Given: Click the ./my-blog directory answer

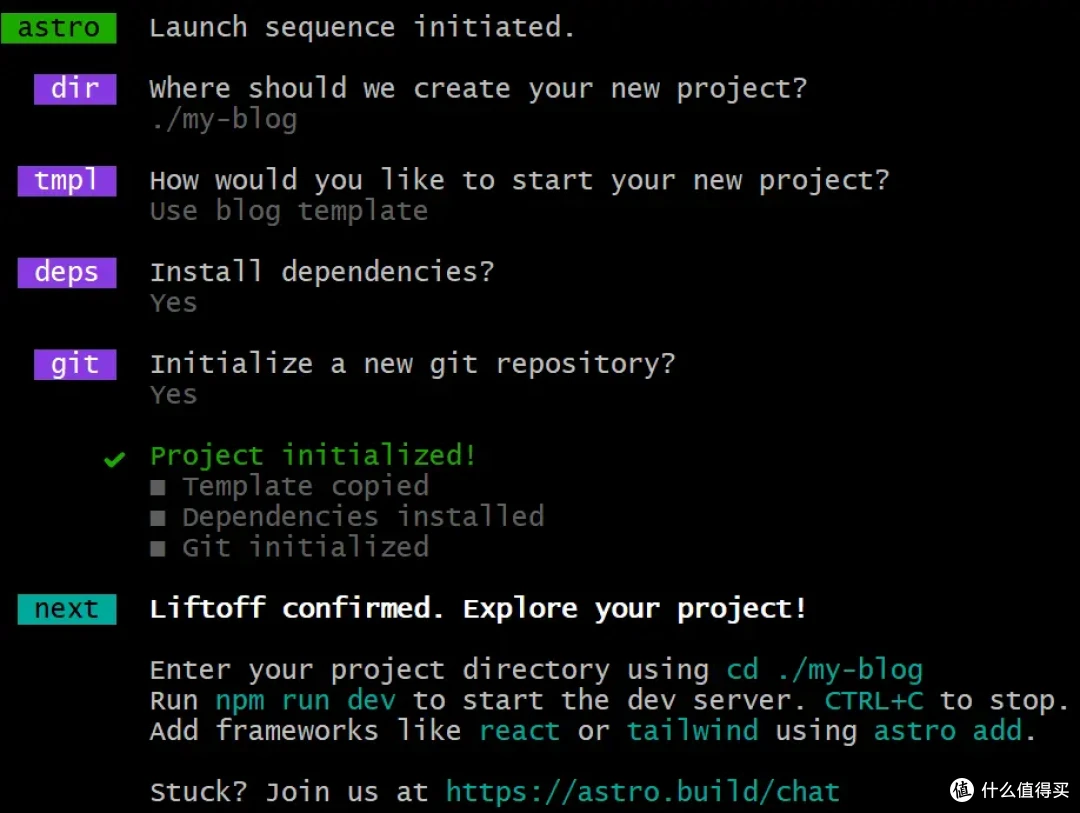Looking at the screenshot, I should (x=224, y=120).
